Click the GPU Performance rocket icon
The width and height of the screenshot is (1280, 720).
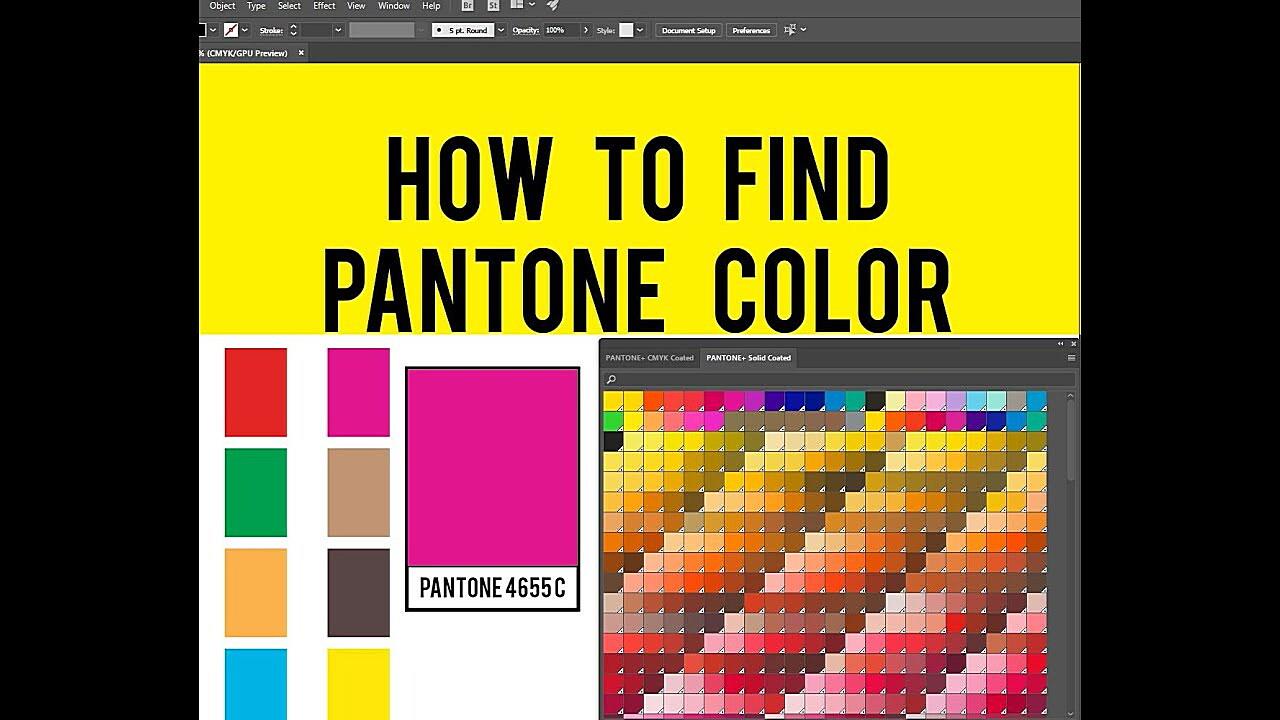[553, 5]
